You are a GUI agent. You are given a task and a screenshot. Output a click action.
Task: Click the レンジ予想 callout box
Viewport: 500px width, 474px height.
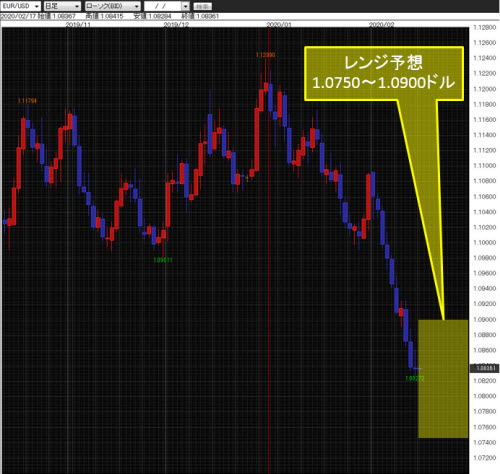coord(384,73)
